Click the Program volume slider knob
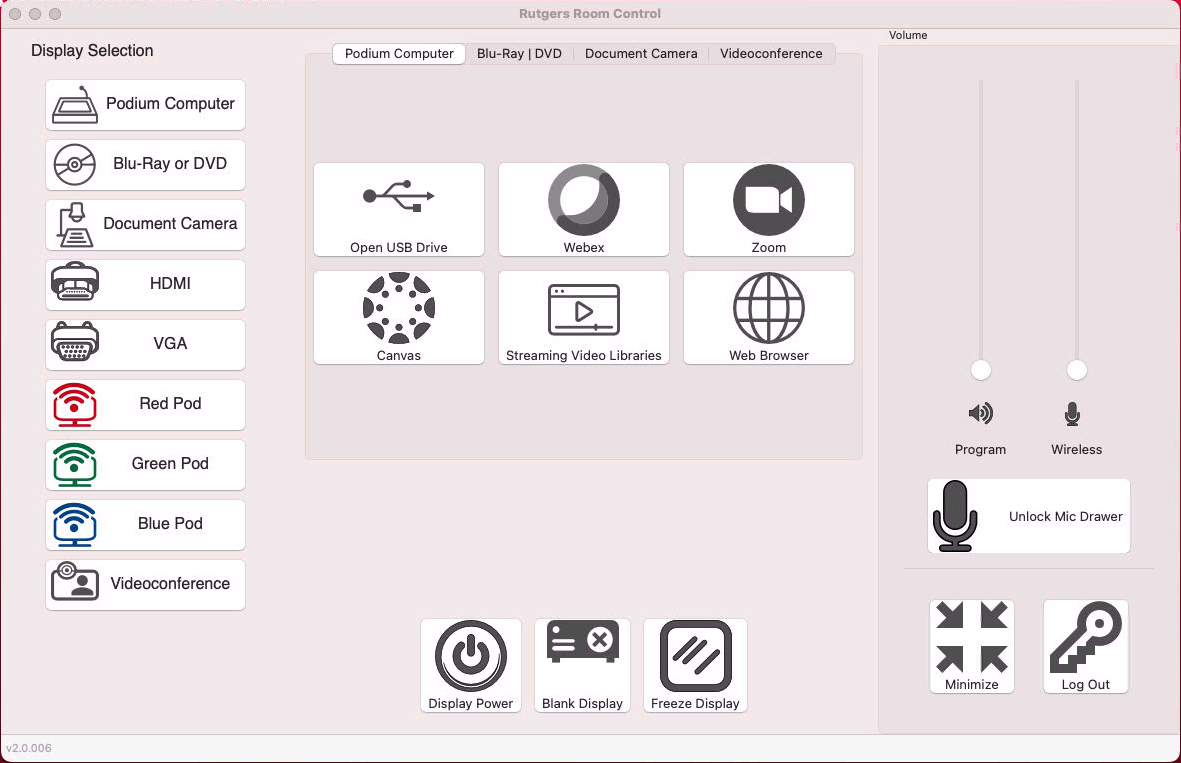The width and height of the screenshot is (1181, 763). (981, 370)
